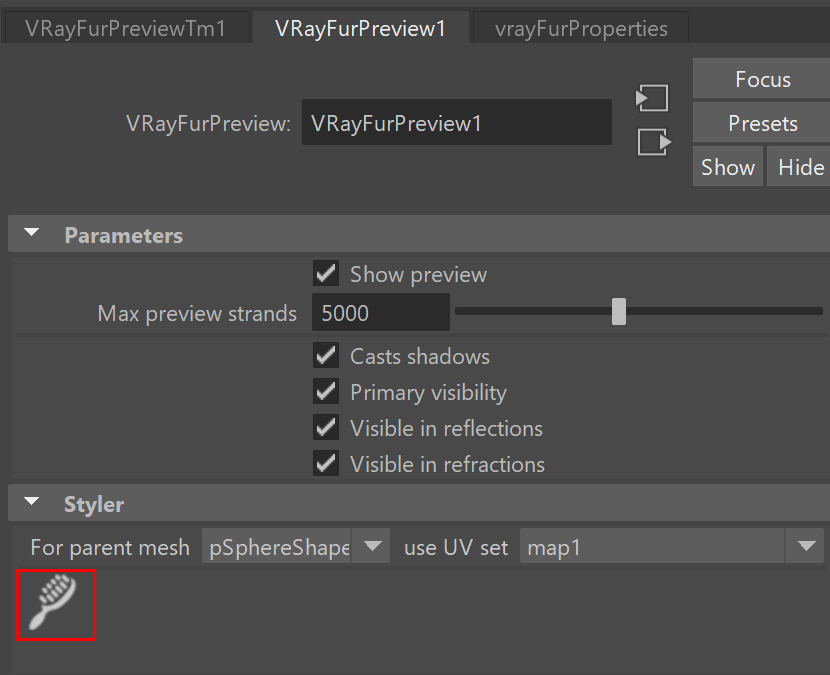Switch to vrayFurProperties tab
The width and height of the screenshot is (830, 675).
click(581, 29)
